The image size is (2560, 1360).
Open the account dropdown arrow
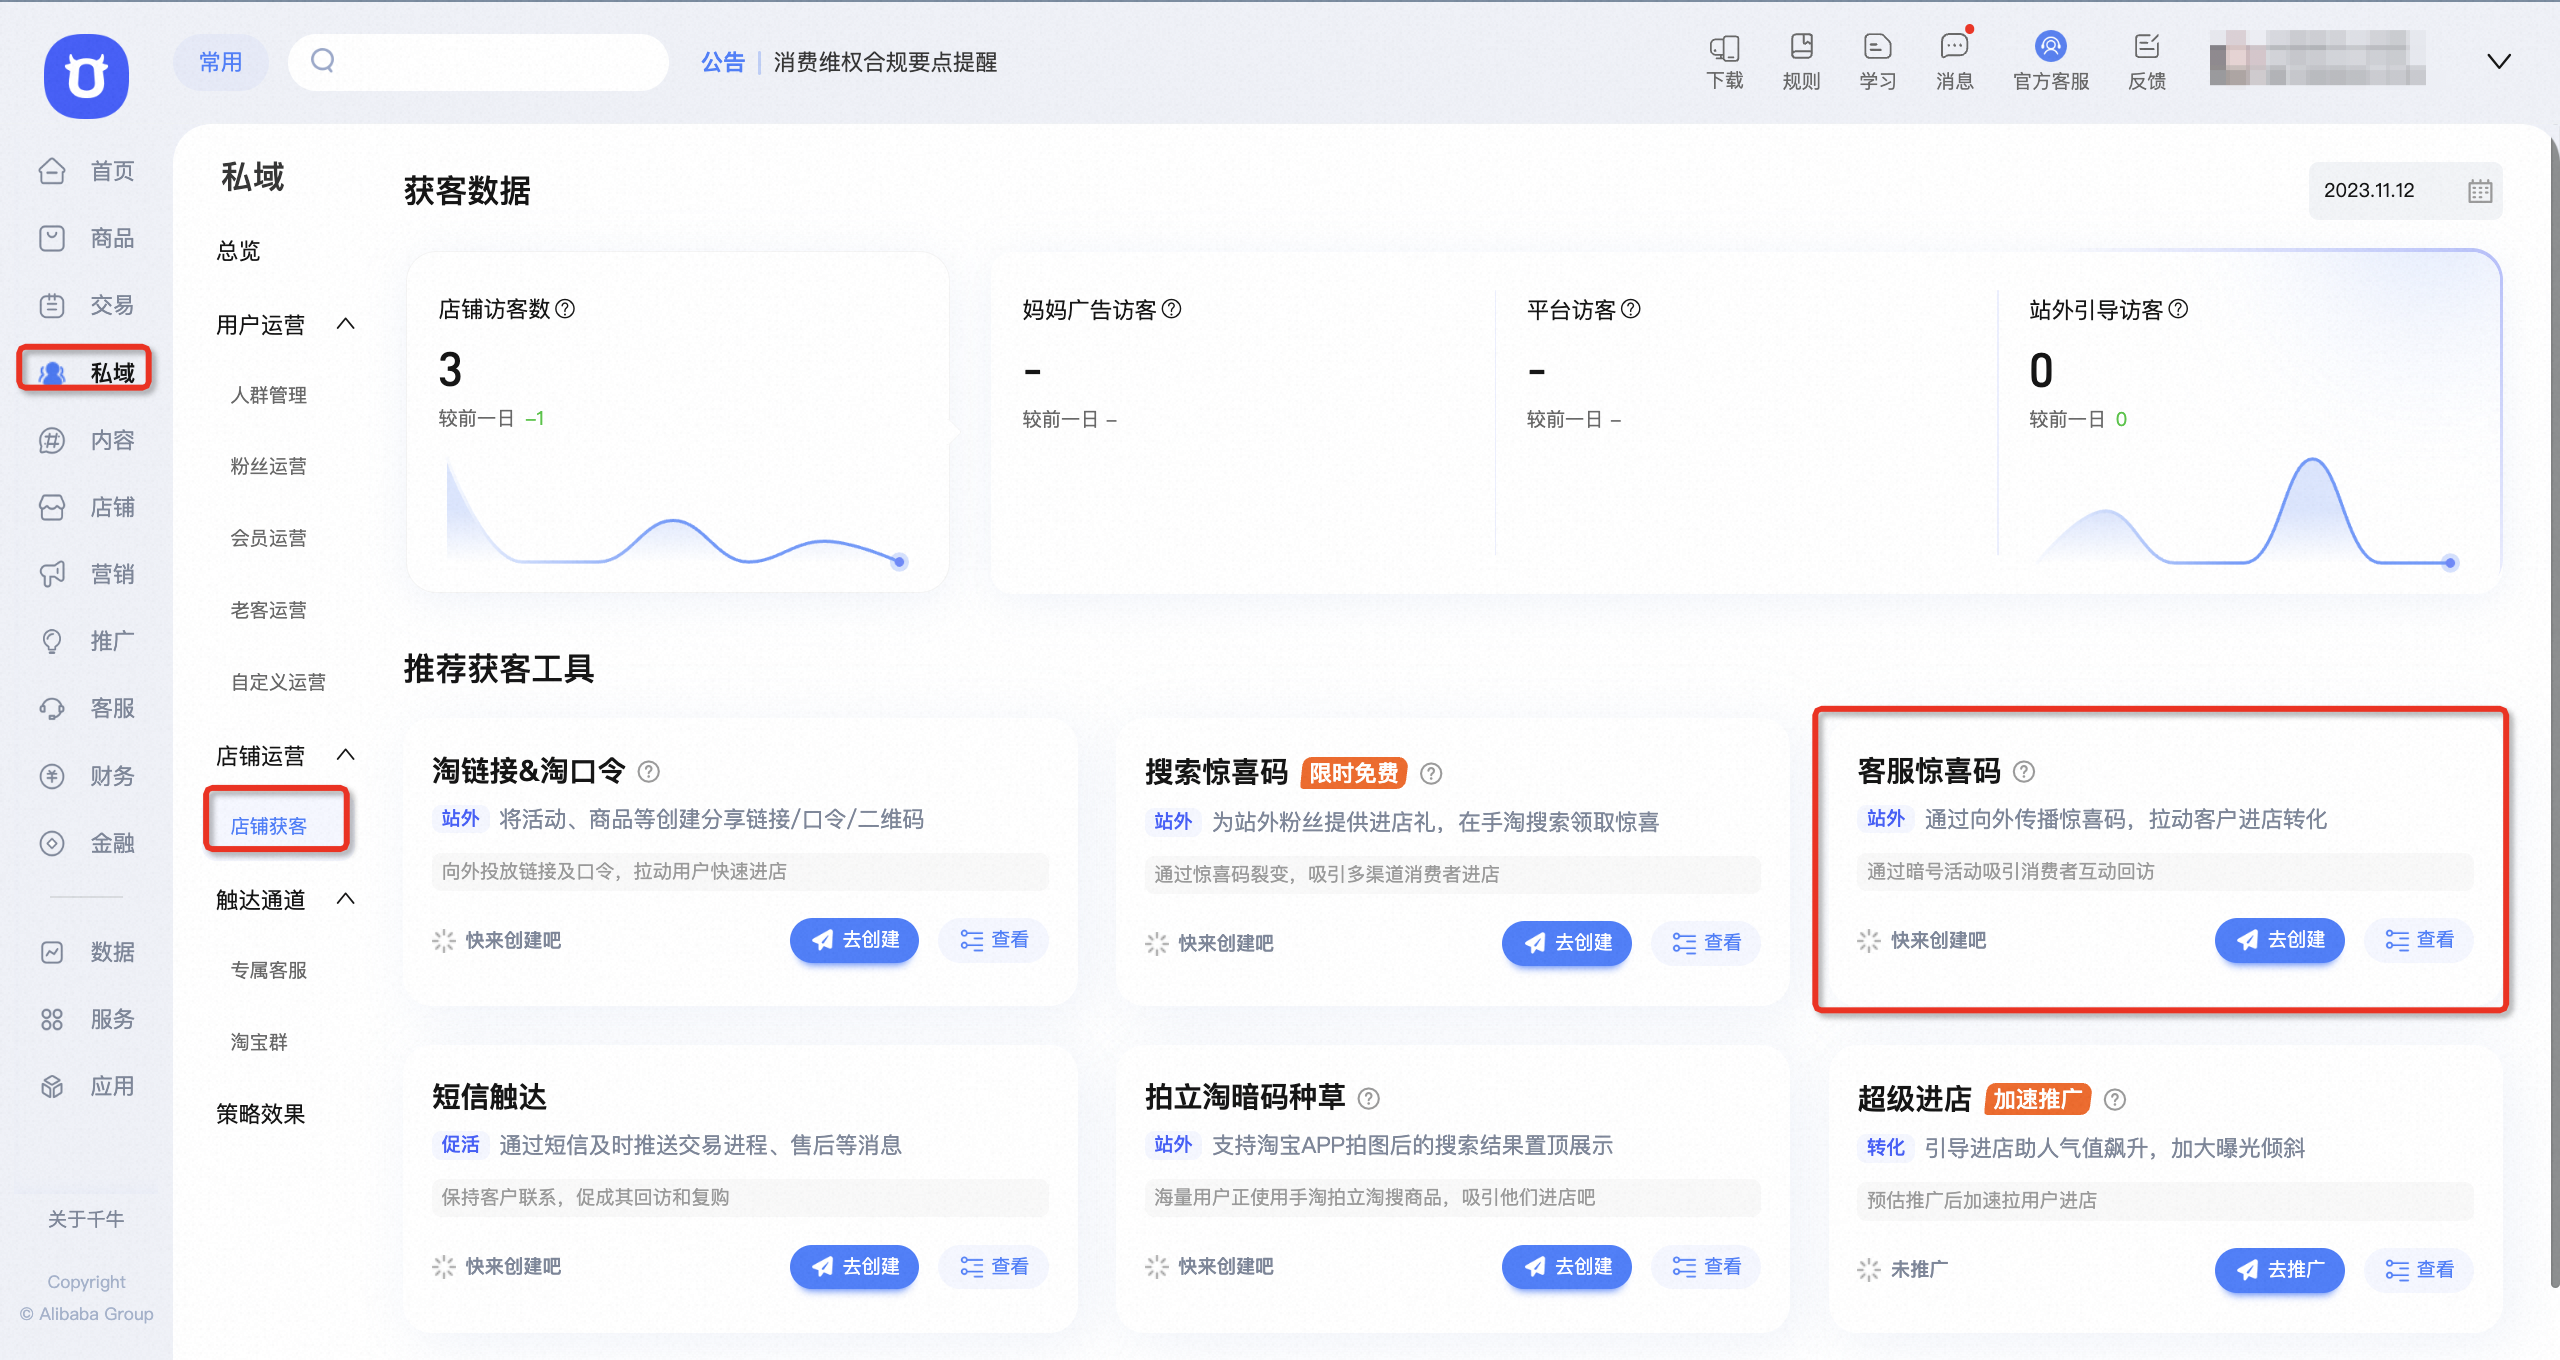click(2498, 62)
